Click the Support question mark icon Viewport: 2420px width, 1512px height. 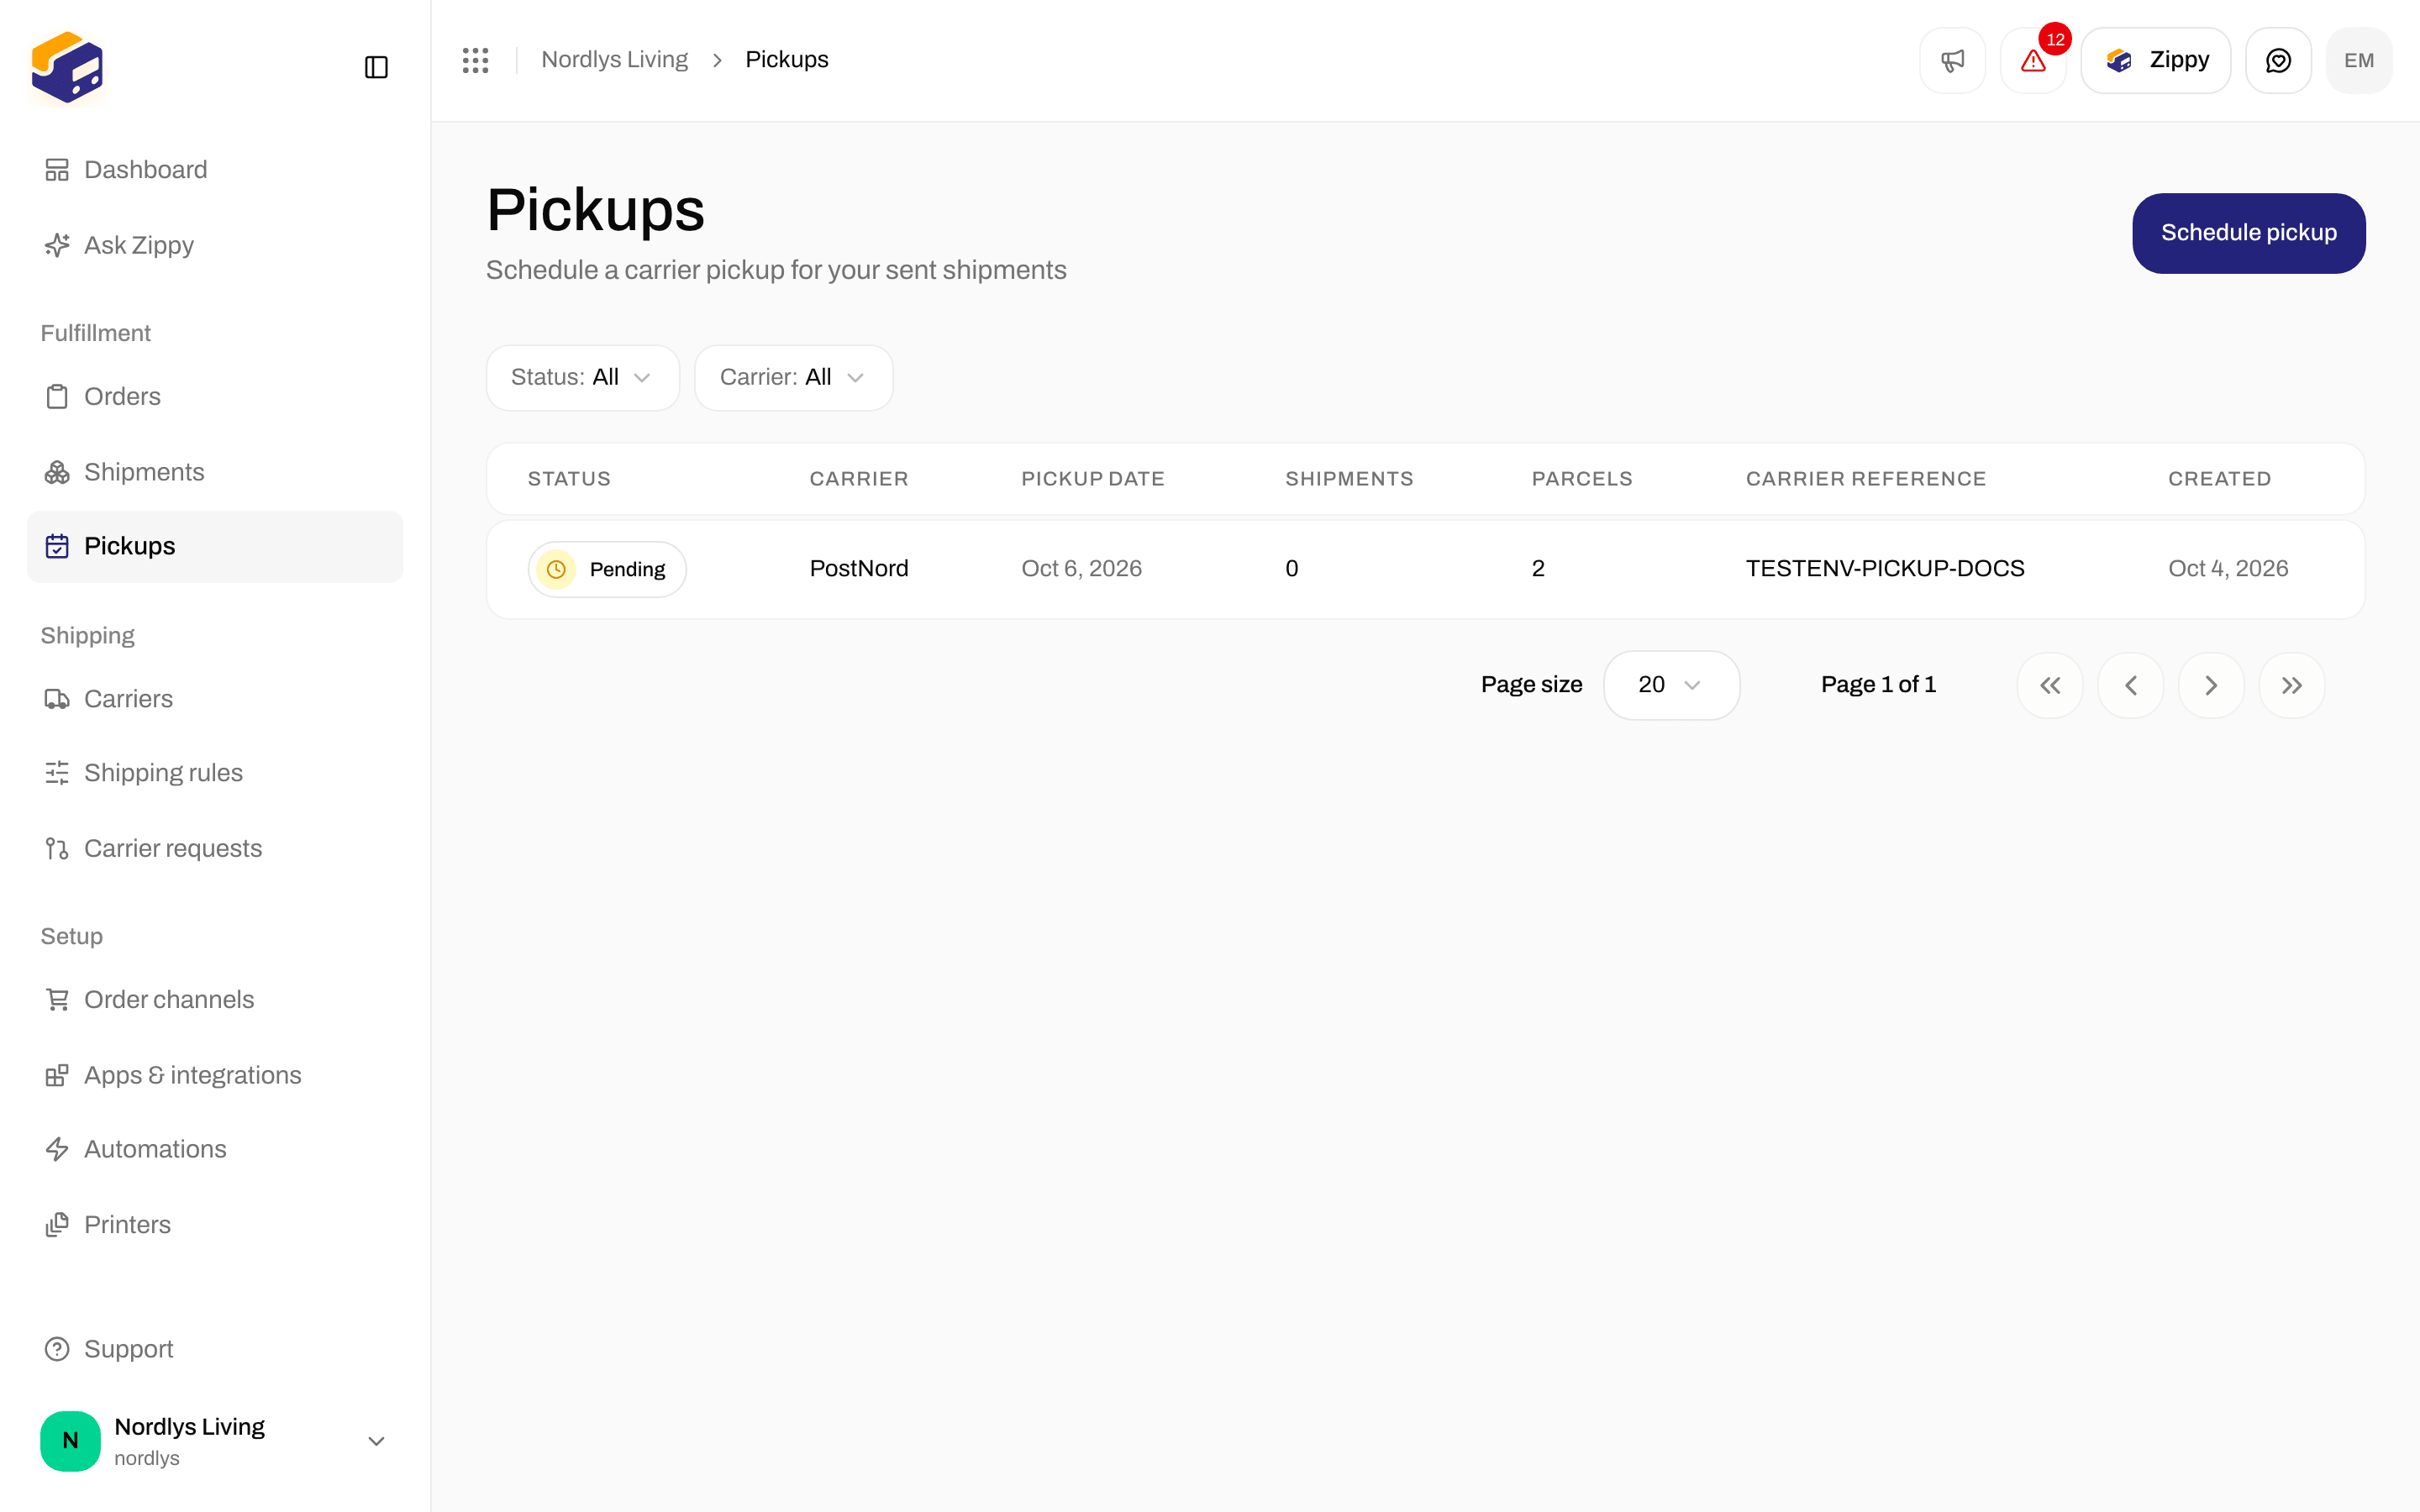(x=57, y=1349)
